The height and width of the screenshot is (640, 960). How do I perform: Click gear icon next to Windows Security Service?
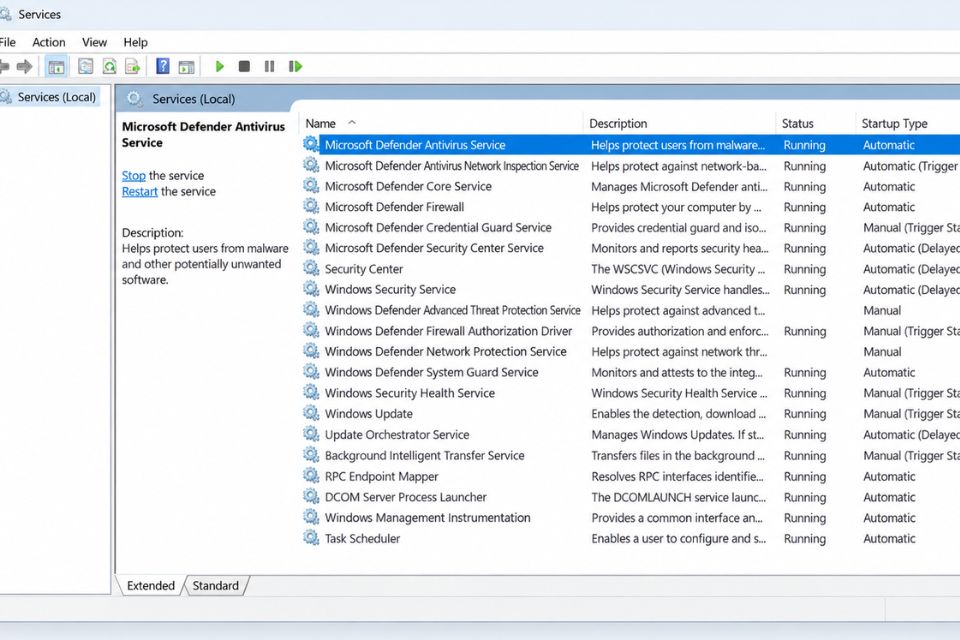coord(311,289)
